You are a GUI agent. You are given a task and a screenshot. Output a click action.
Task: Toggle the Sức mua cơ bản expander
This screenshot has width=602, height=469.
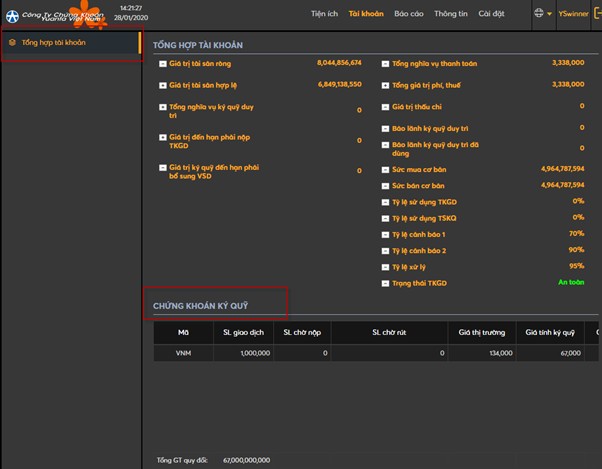click(386, 170)
